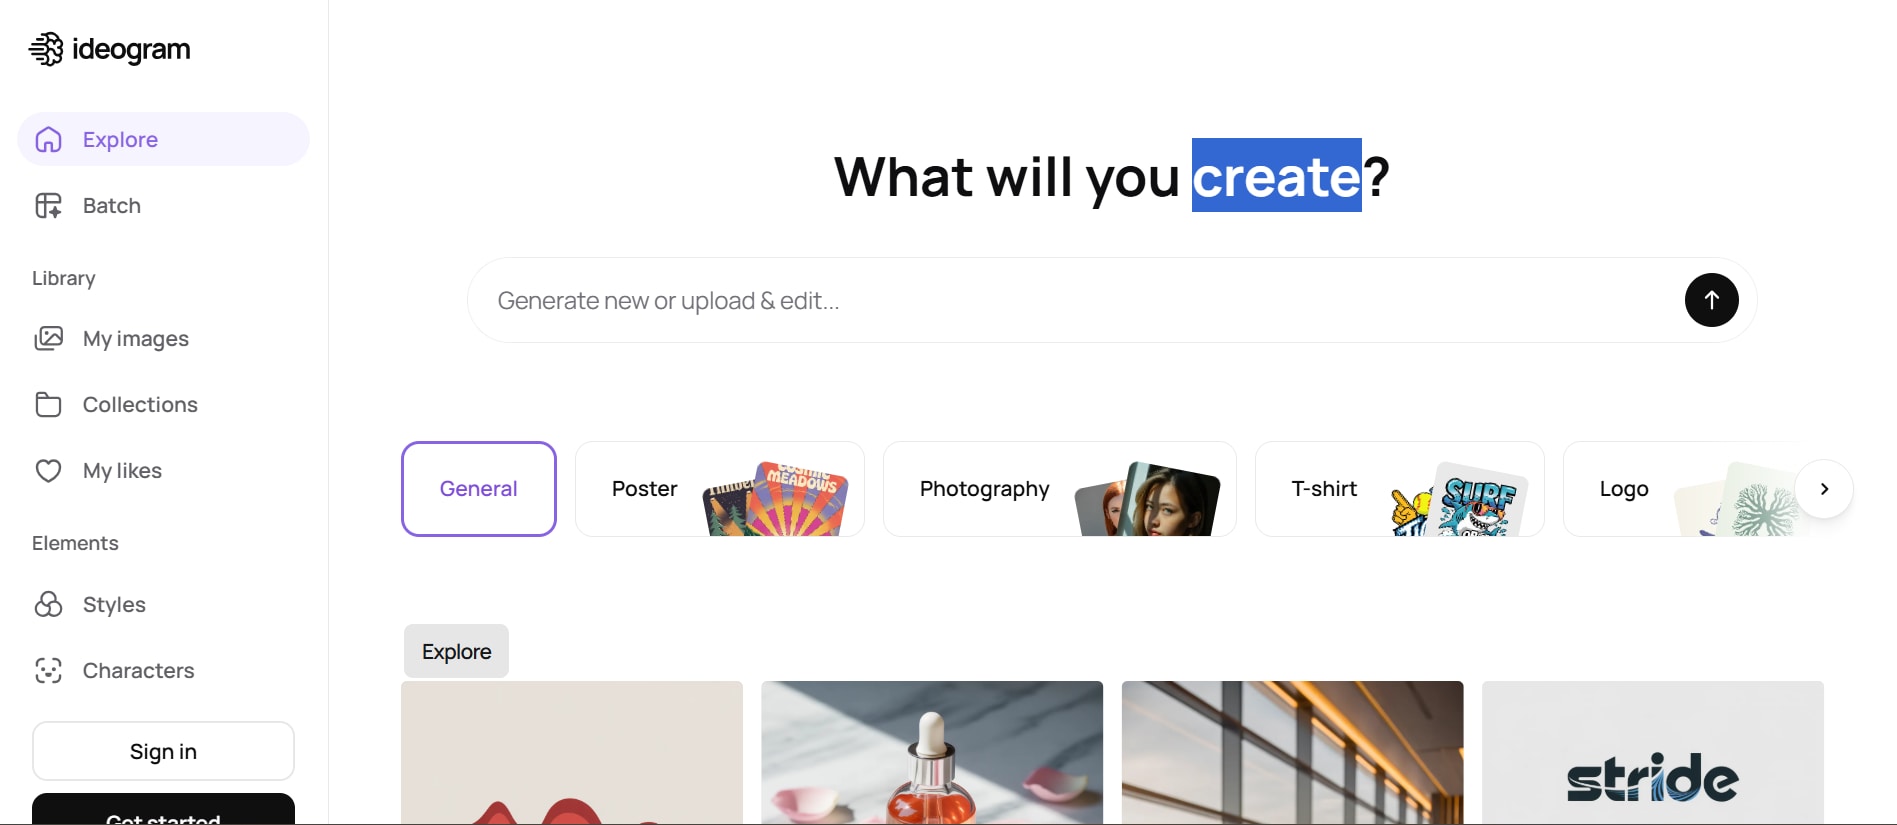Open the stride logo thumbnail

tap(1652, 753)
